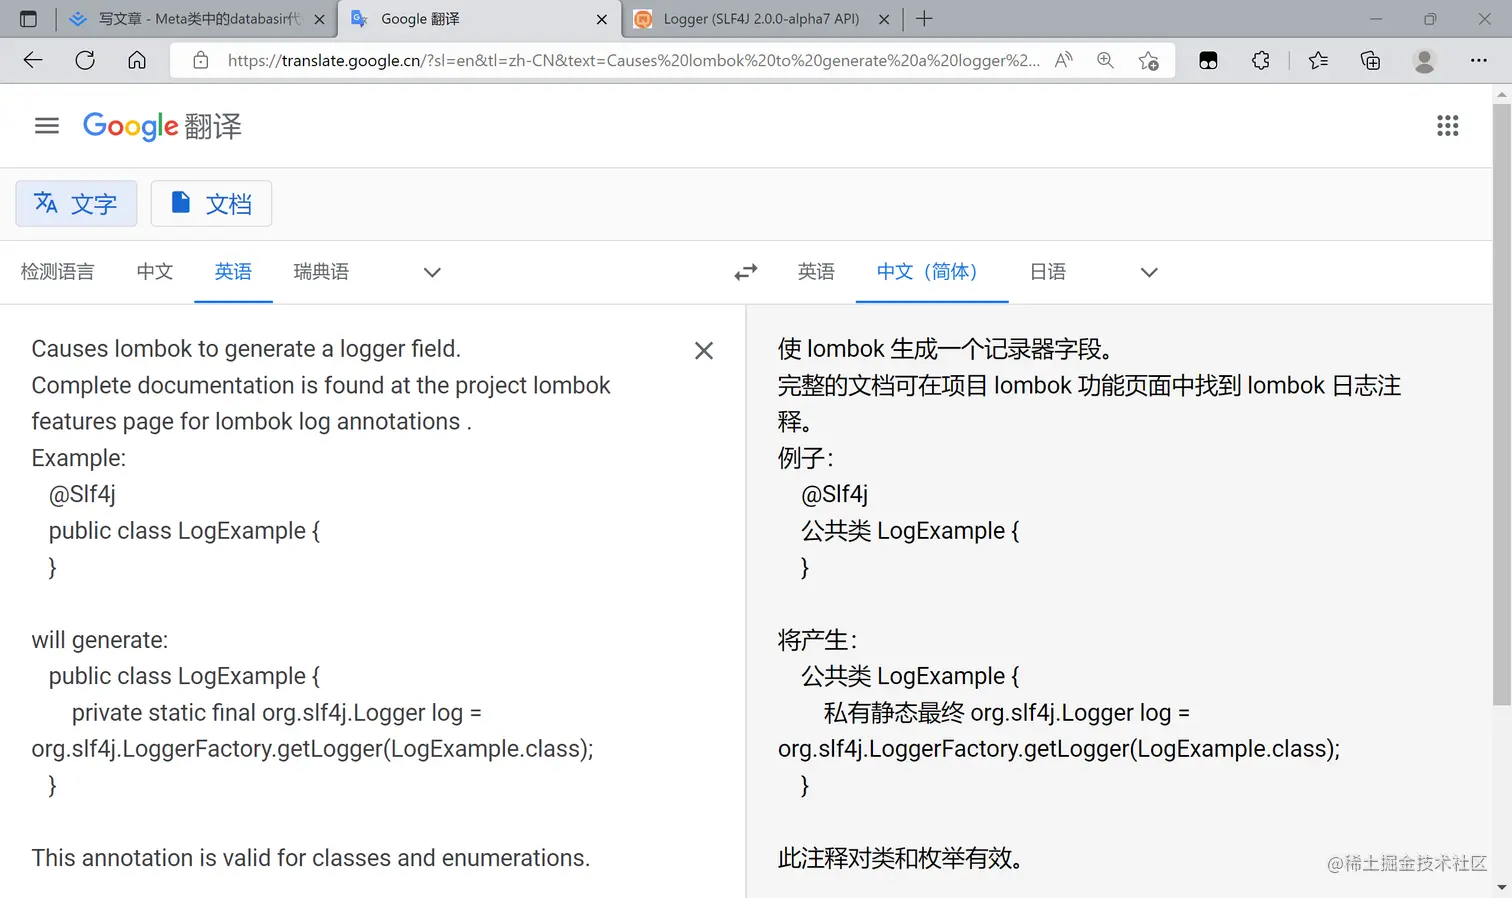Switch to the 写文章 browser tab

(197, 19)
